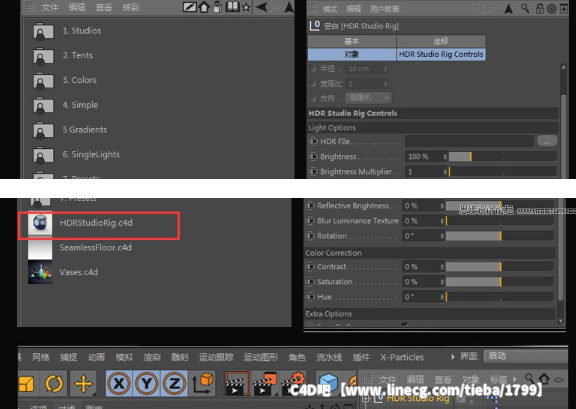Click render to picture viewer icon
This screenshot has height=409, width=576.
(x=265, y=384)
